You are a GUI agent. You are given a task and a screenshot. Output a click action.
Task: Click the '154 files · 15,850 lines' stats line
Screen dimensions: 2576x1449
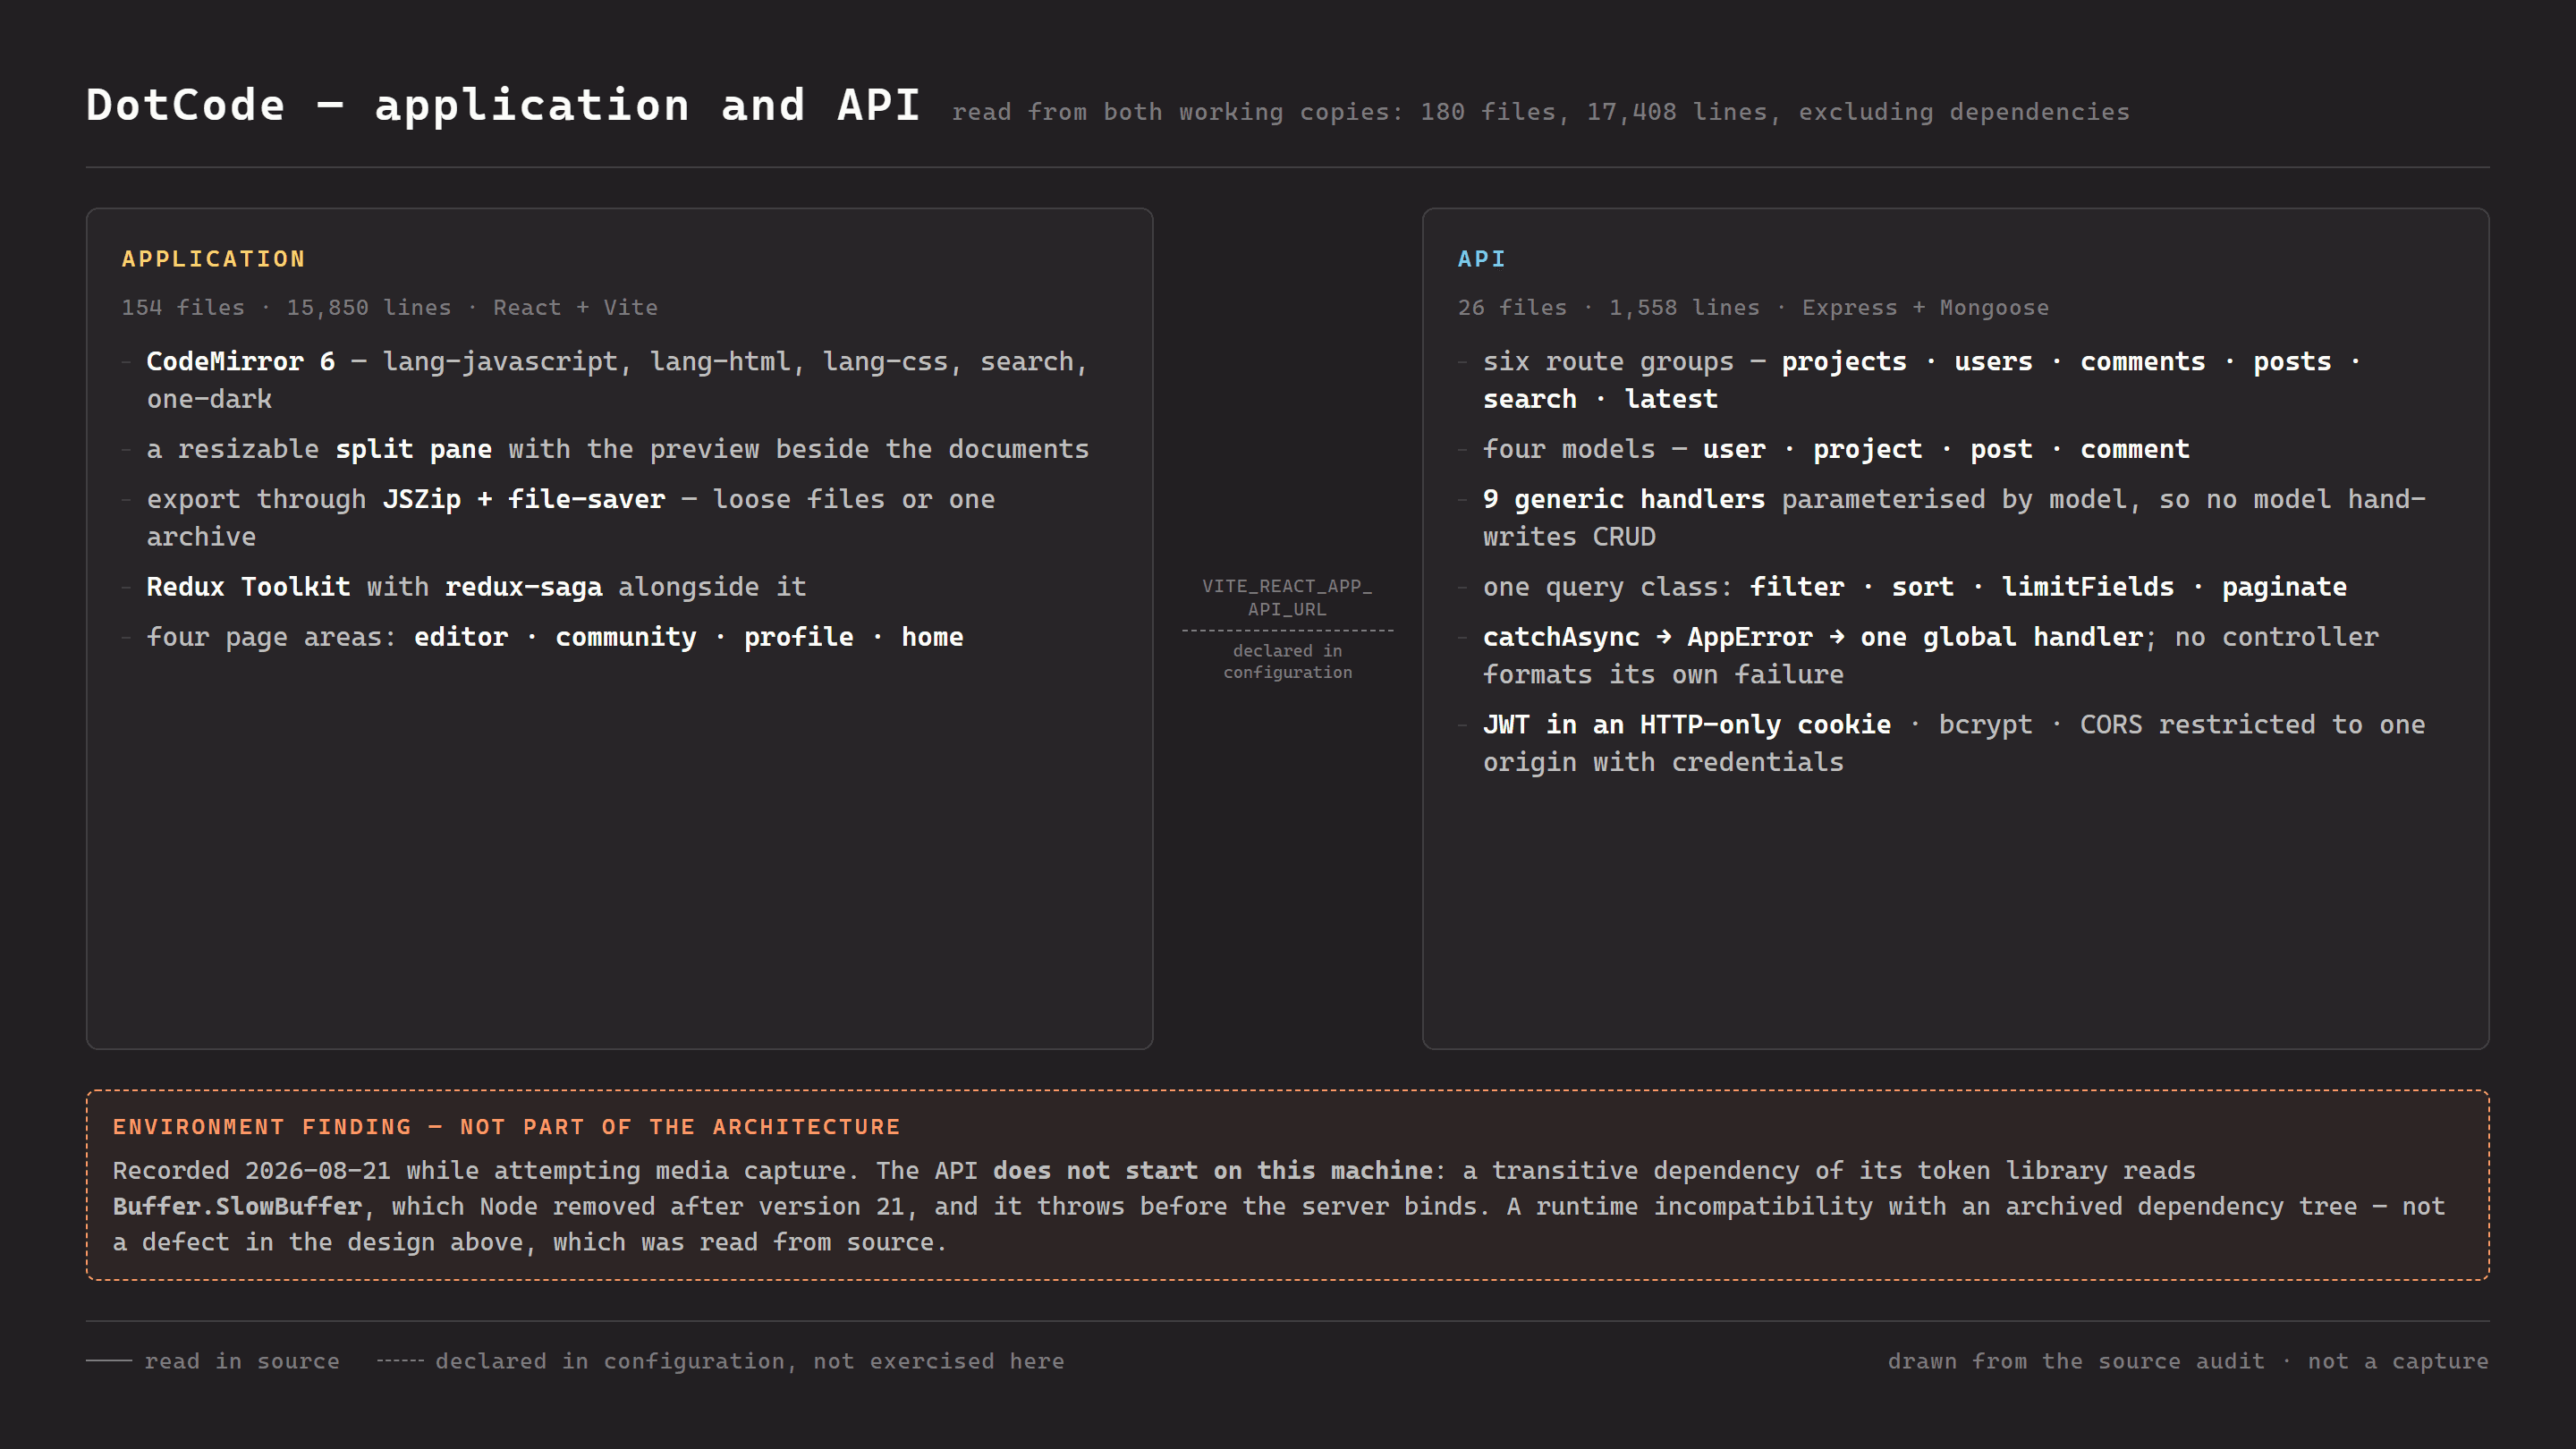[x=389, y=308]
